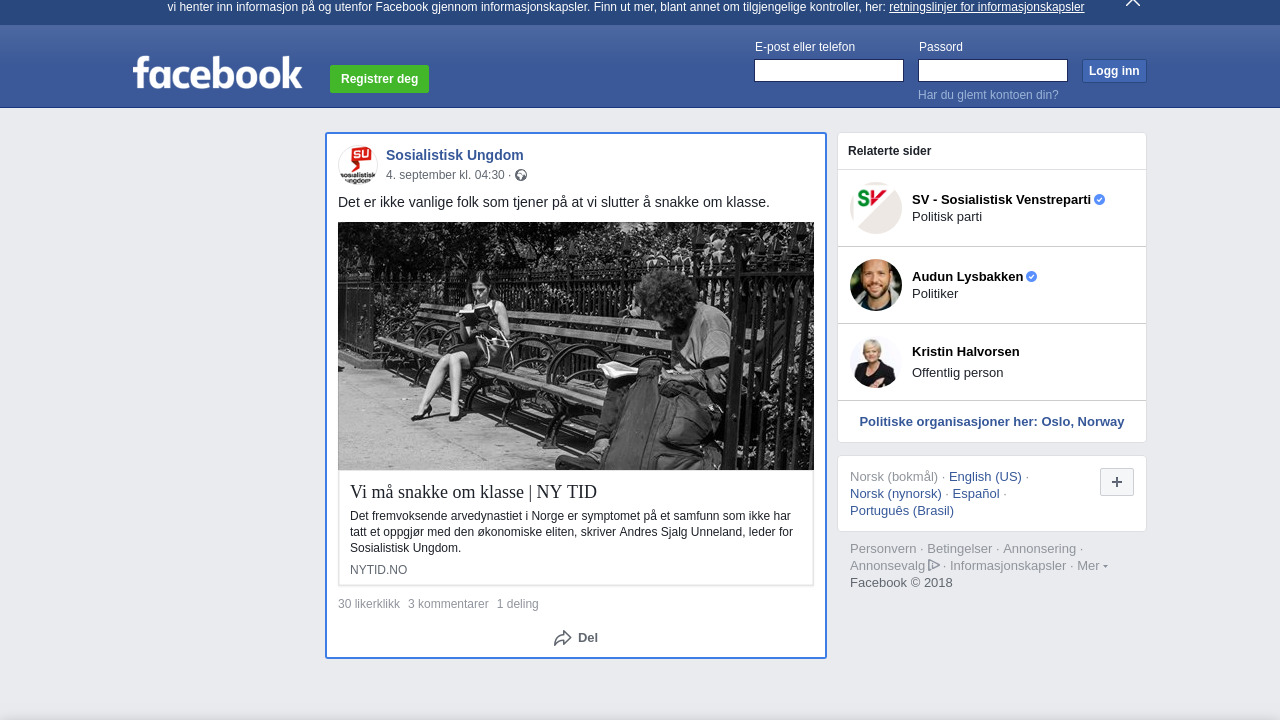The height and width of the screenshot is (720, 1280).
Task: Click the plus button for more languages
Action: coord(1117,482)
